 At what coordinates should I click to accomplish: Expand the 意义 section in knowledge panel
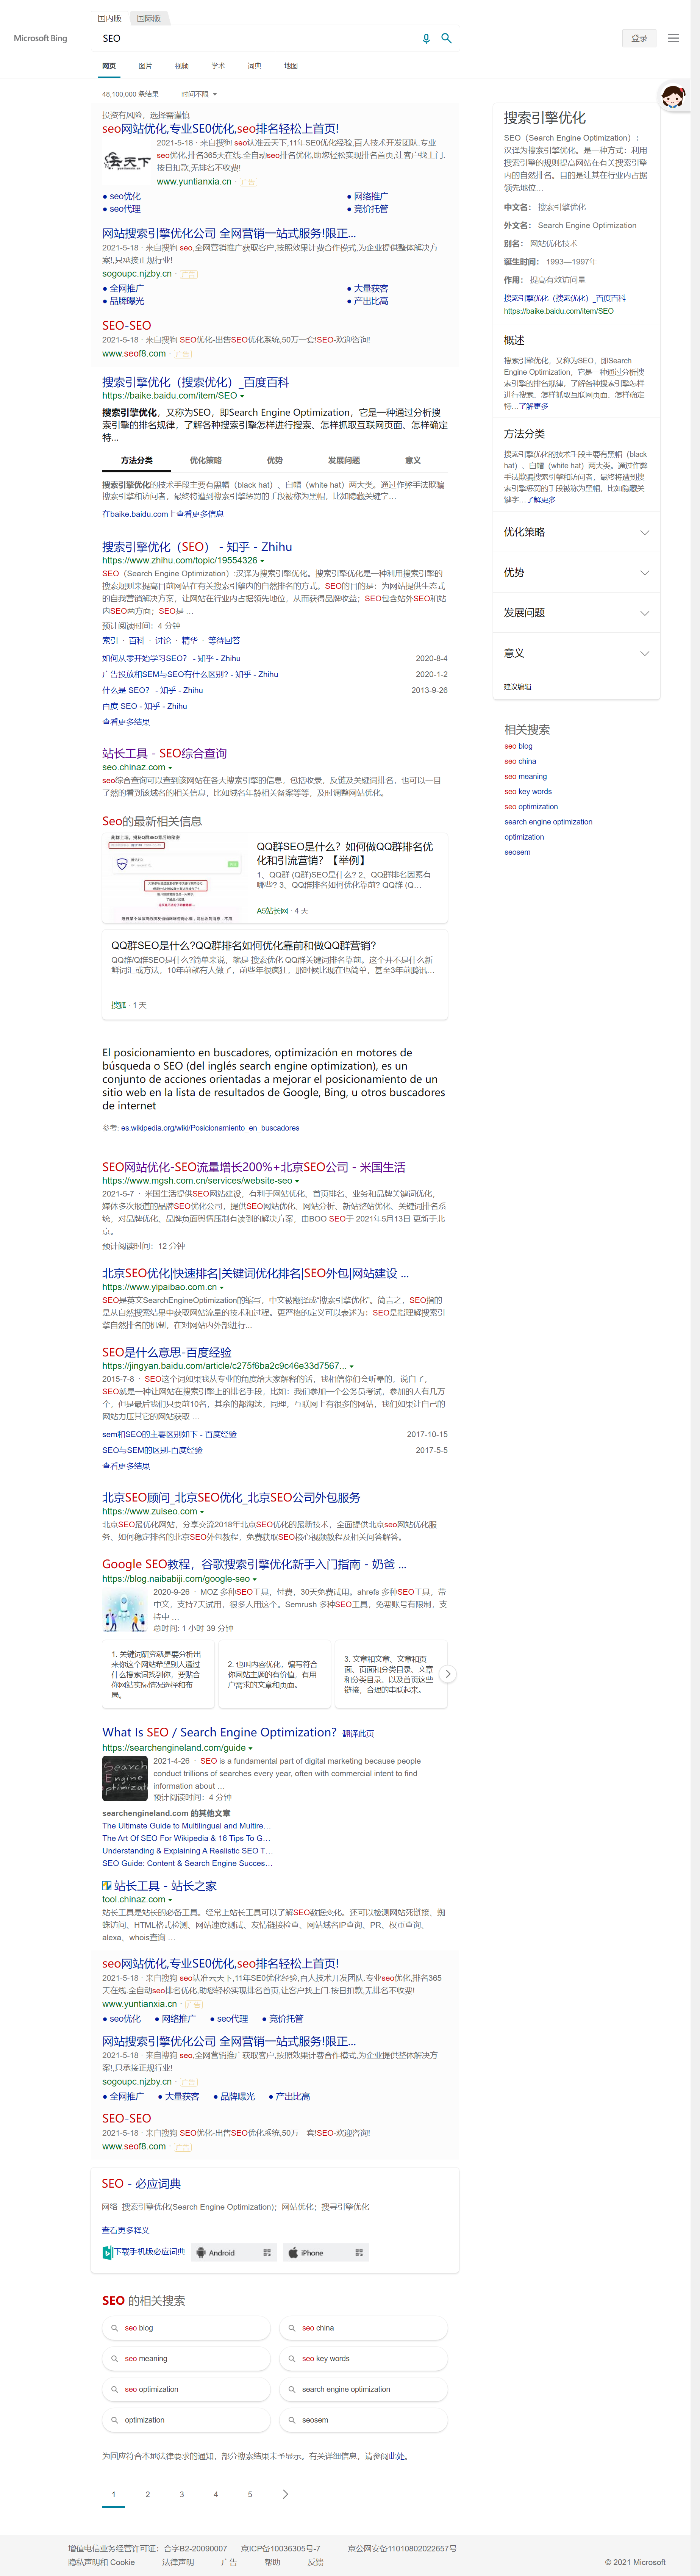click(x=576, y=653)
